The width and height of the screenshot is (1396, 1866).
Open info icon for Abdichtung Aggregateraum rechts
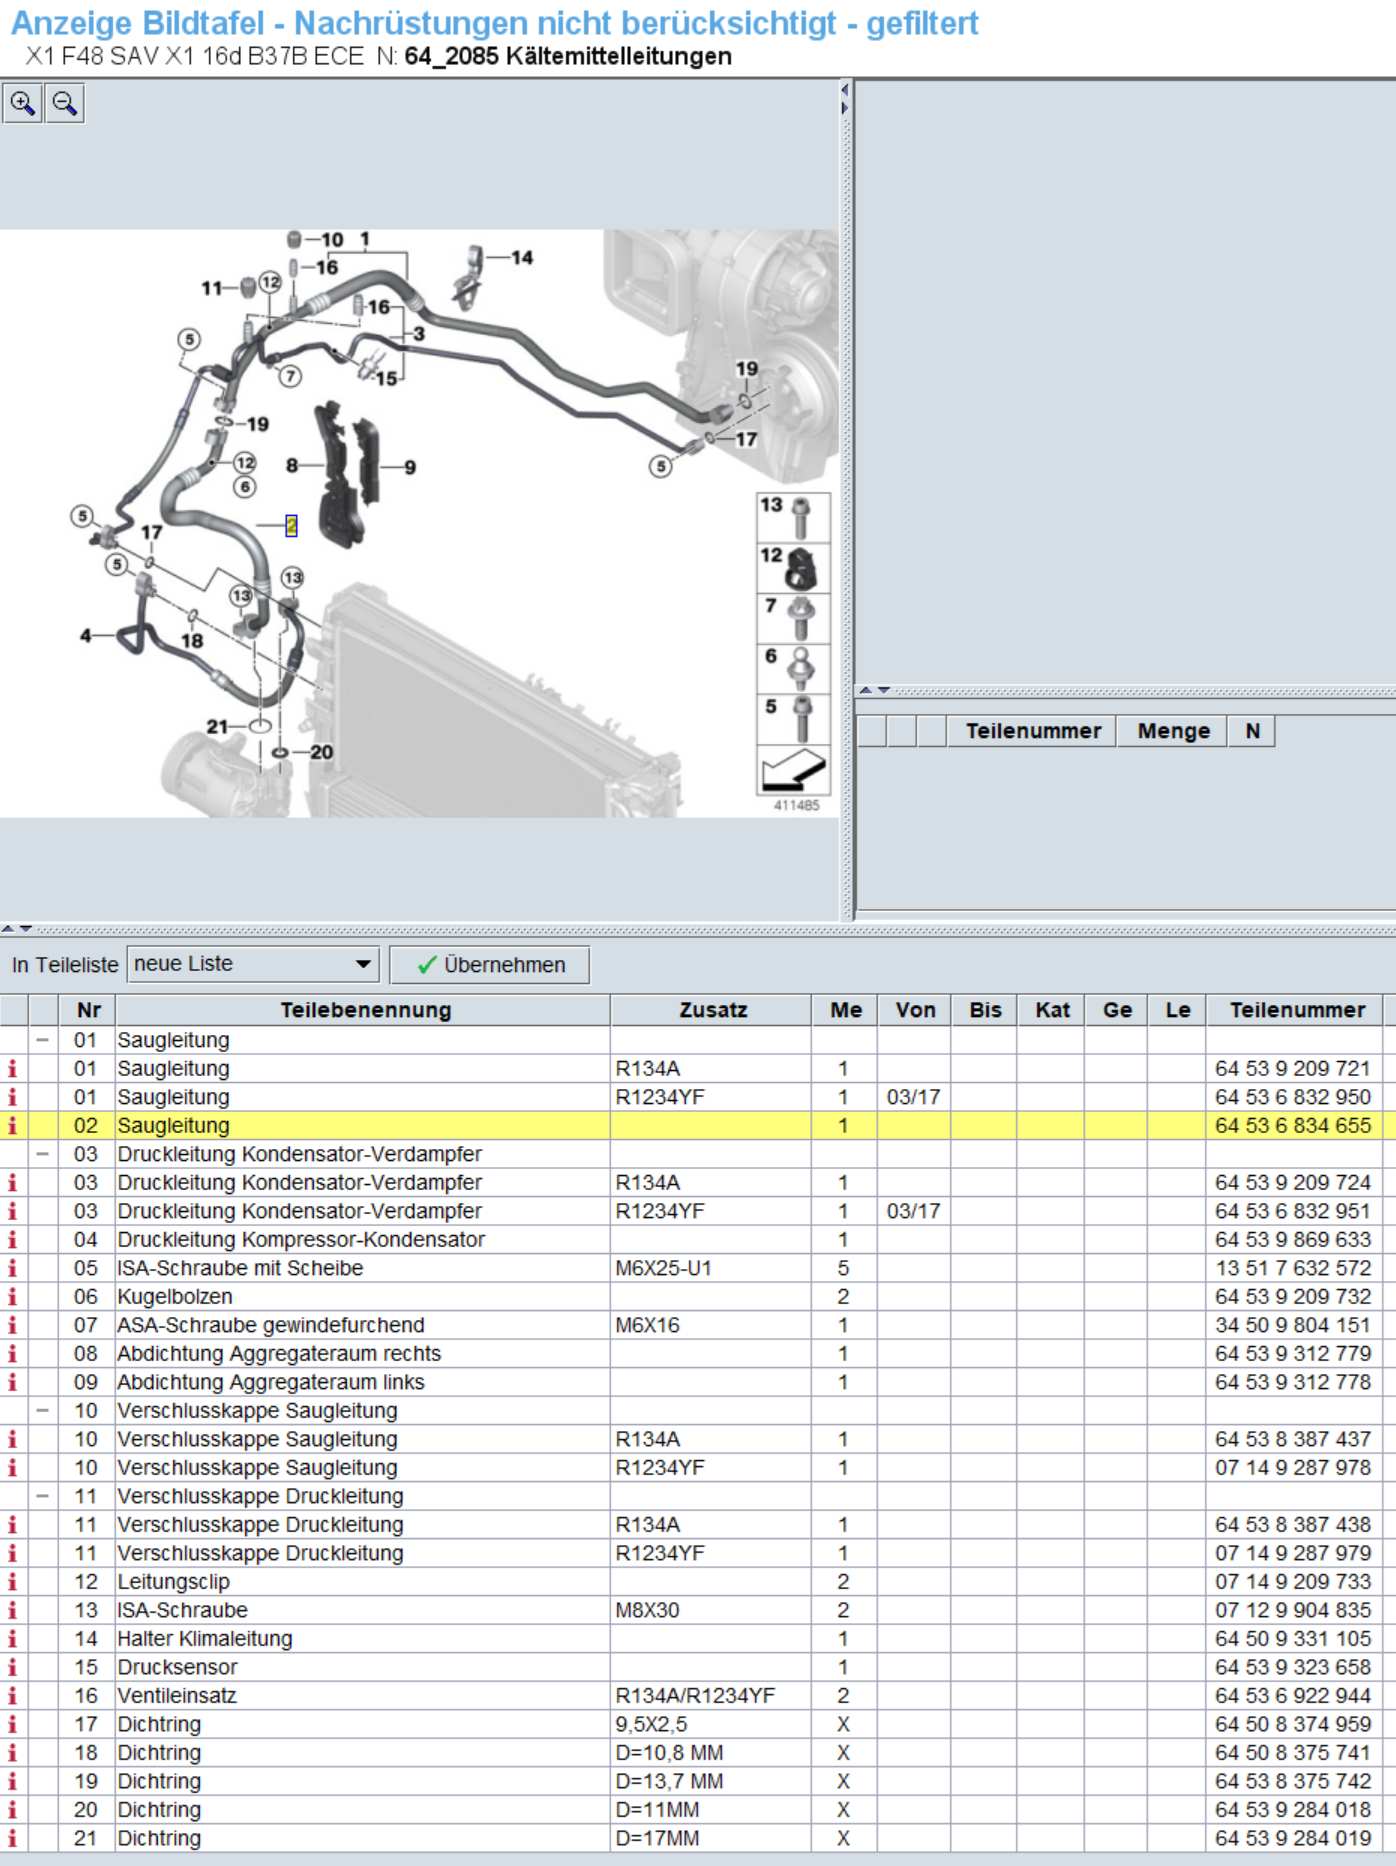(x=13, y=1353)
